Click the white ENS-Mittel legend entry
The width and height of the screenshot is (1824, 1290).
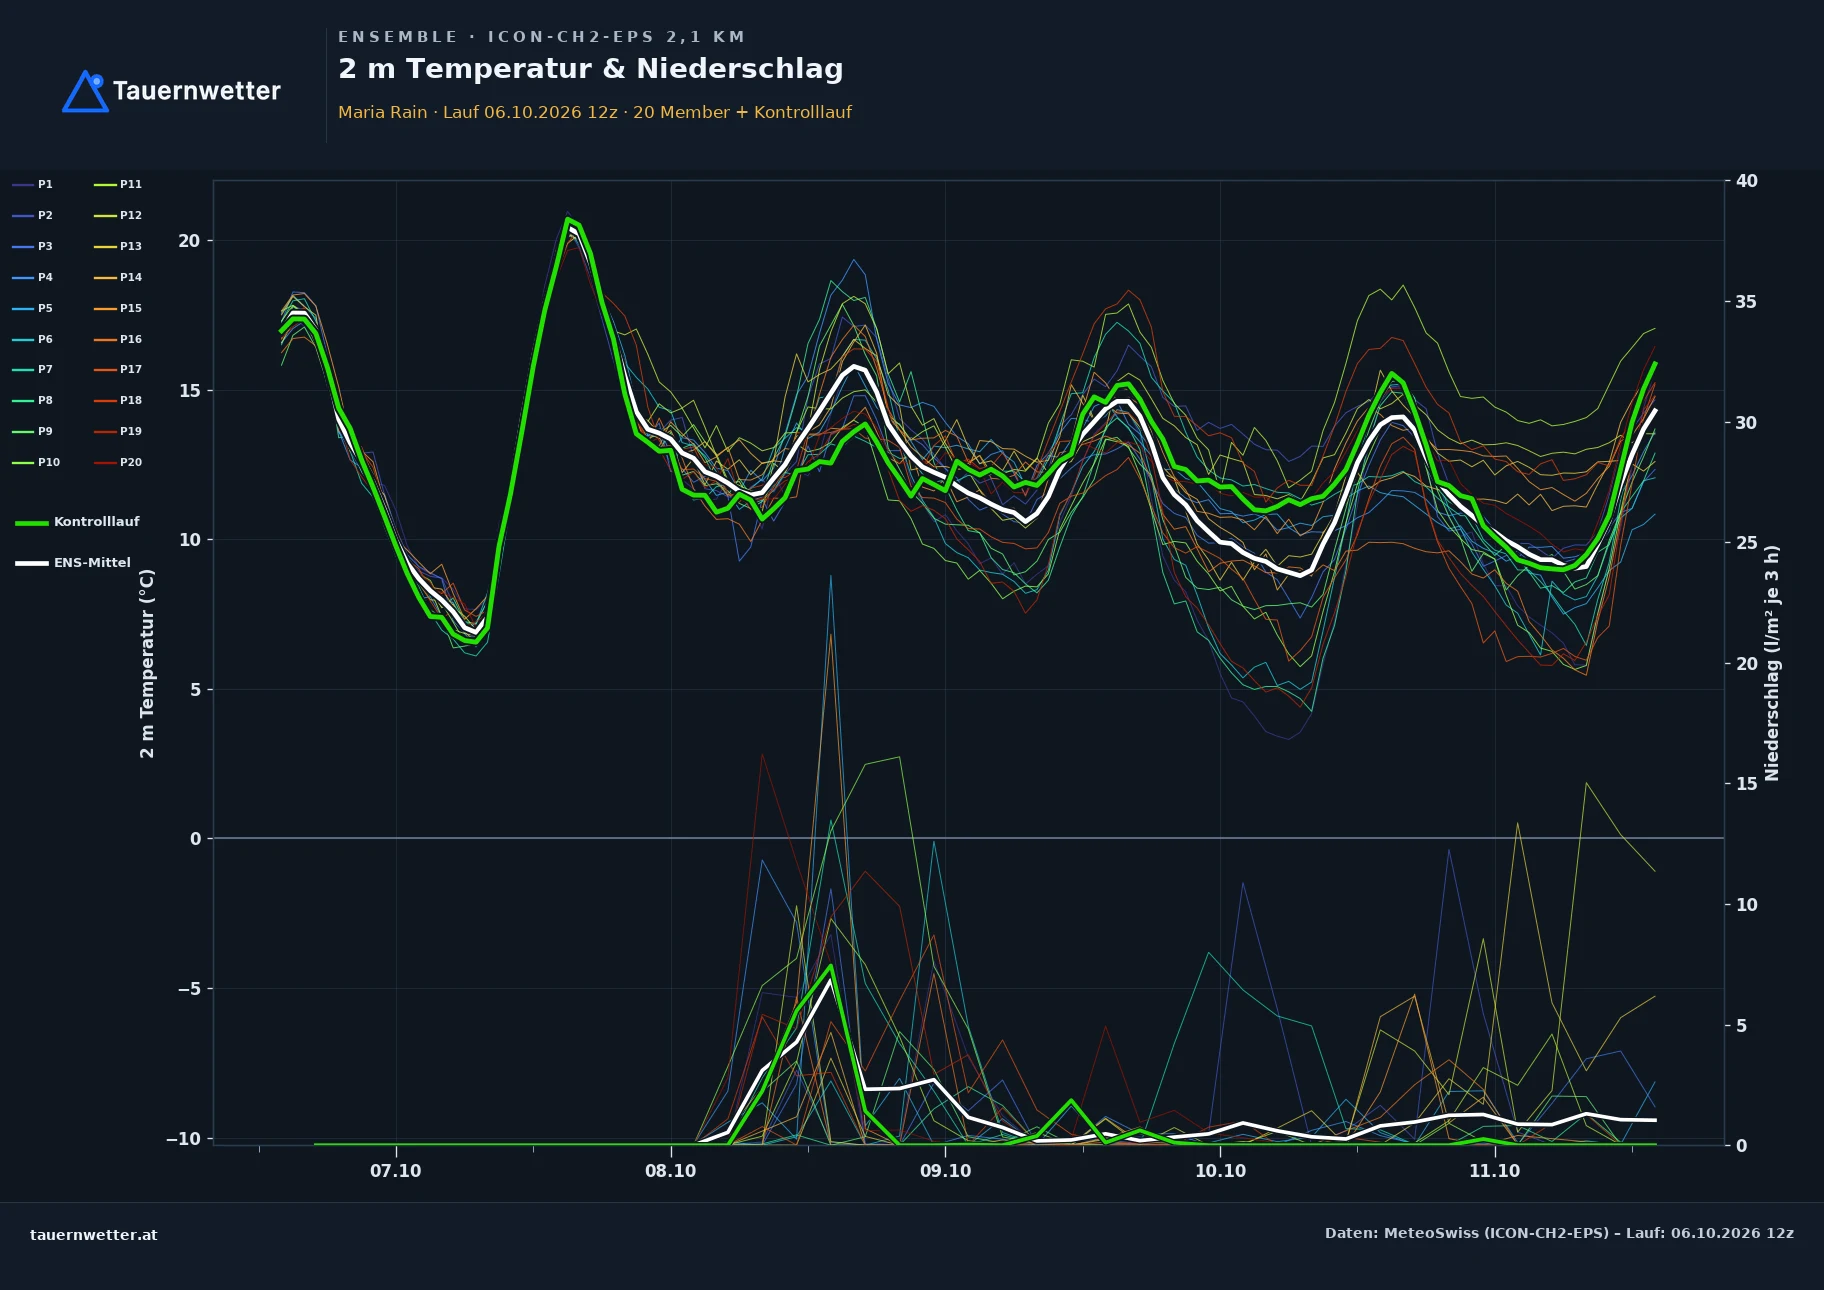pos(73,563)
